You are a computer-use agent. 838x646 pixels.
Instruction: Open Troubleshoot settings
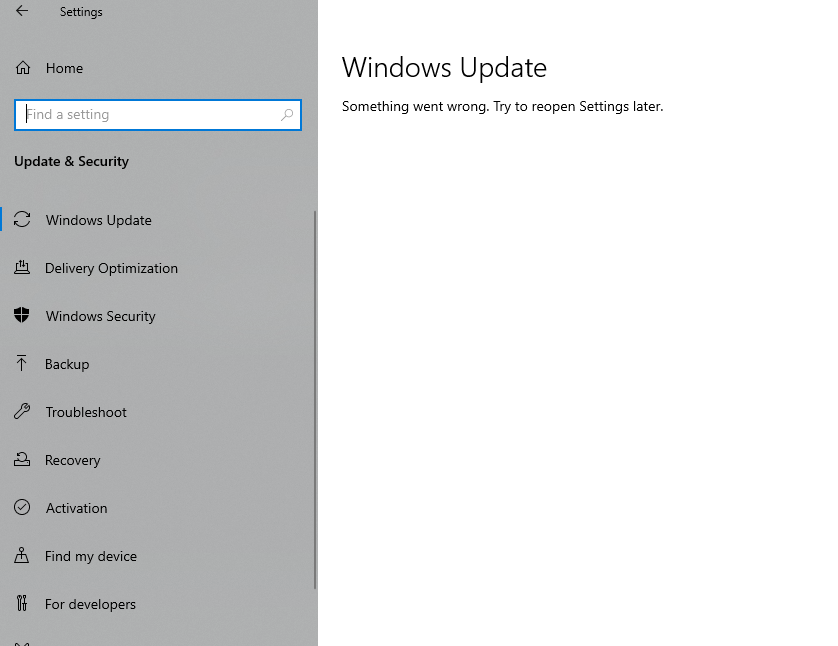pos(86,412)
